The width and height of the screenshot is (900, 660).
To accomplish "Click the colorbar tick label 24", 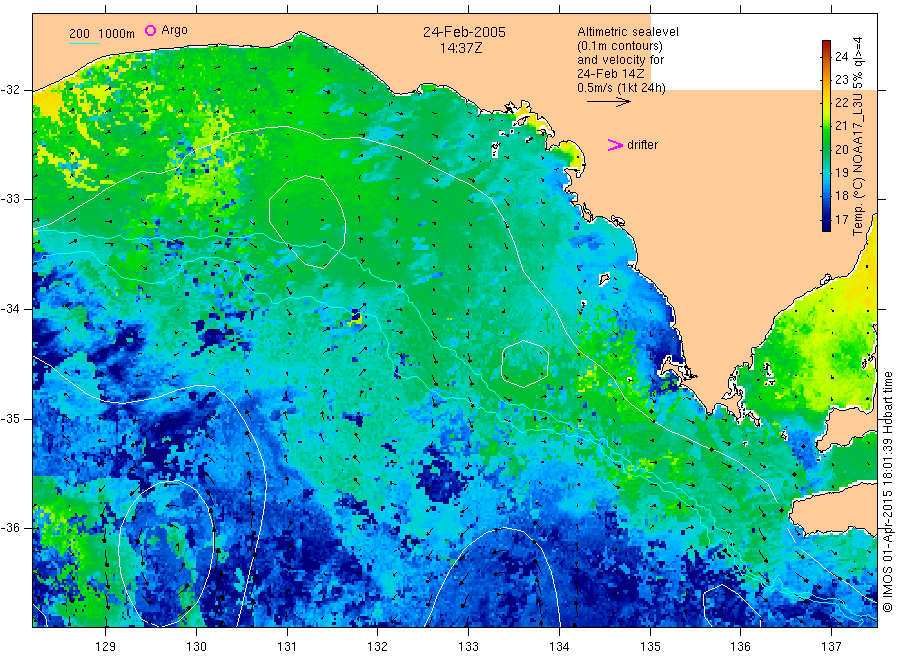I will click(841, 56).
